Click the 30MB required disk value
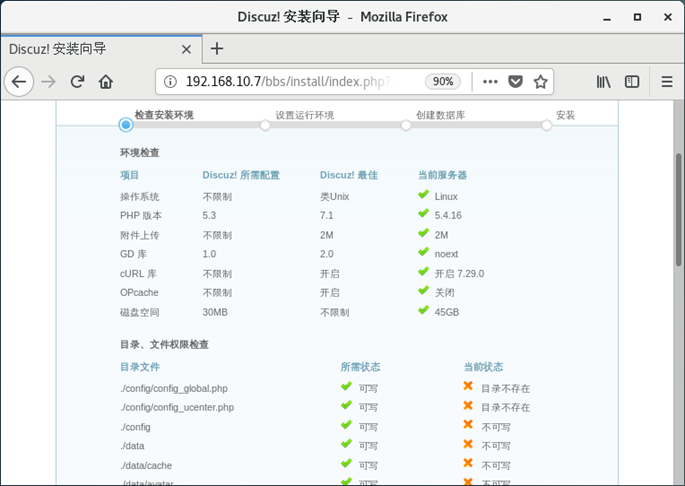 (x=215, y=312)
